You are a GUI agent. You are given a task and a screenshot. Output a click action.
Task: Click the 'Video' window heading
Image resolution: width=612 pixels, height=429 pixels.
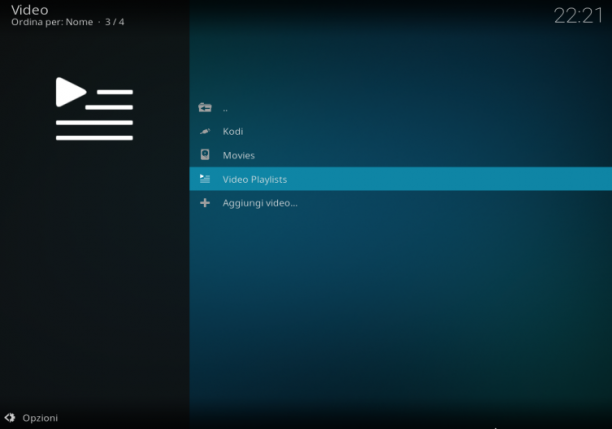pyautogui.click(x=30, y=9)
